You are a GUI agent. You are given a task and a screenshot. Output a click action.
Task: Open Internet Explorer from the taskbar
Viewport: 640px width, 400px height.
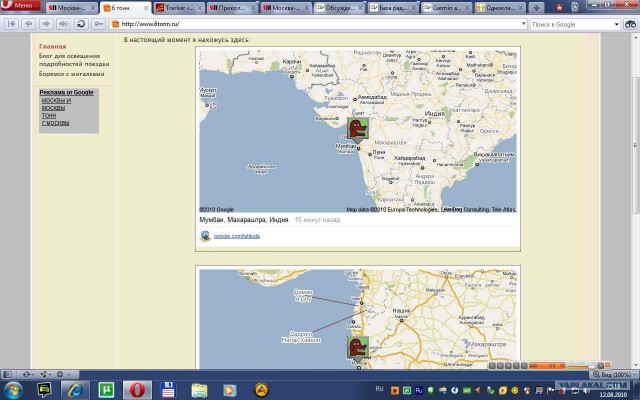pyautogui.click(x=75, y=390)
